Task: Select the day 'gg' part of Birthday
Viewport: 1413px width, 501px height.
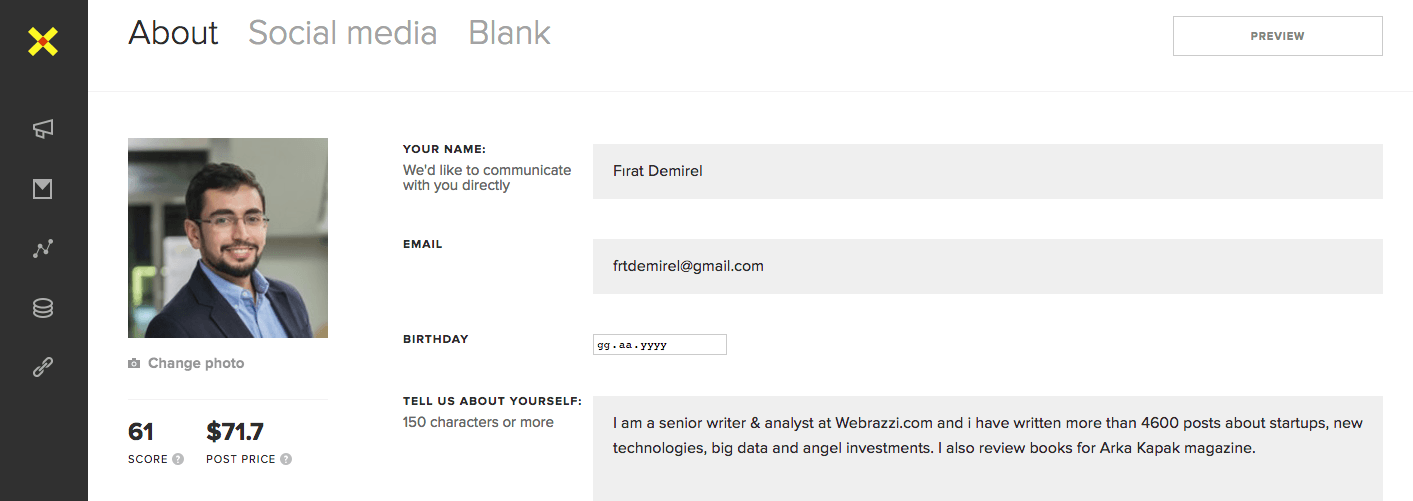Action: (x=603, y=345)
